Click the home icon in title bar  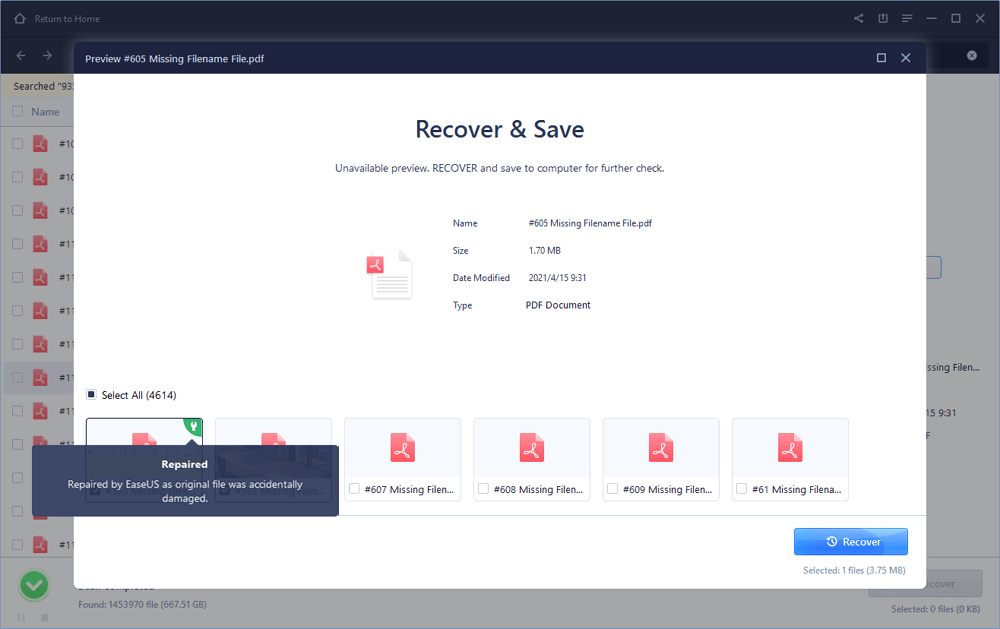(20, 18)
